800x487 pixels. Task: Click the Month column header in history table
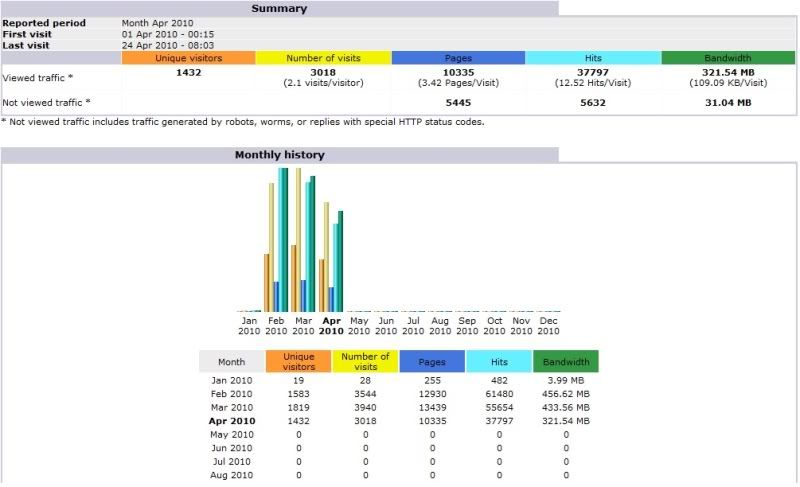231,361
